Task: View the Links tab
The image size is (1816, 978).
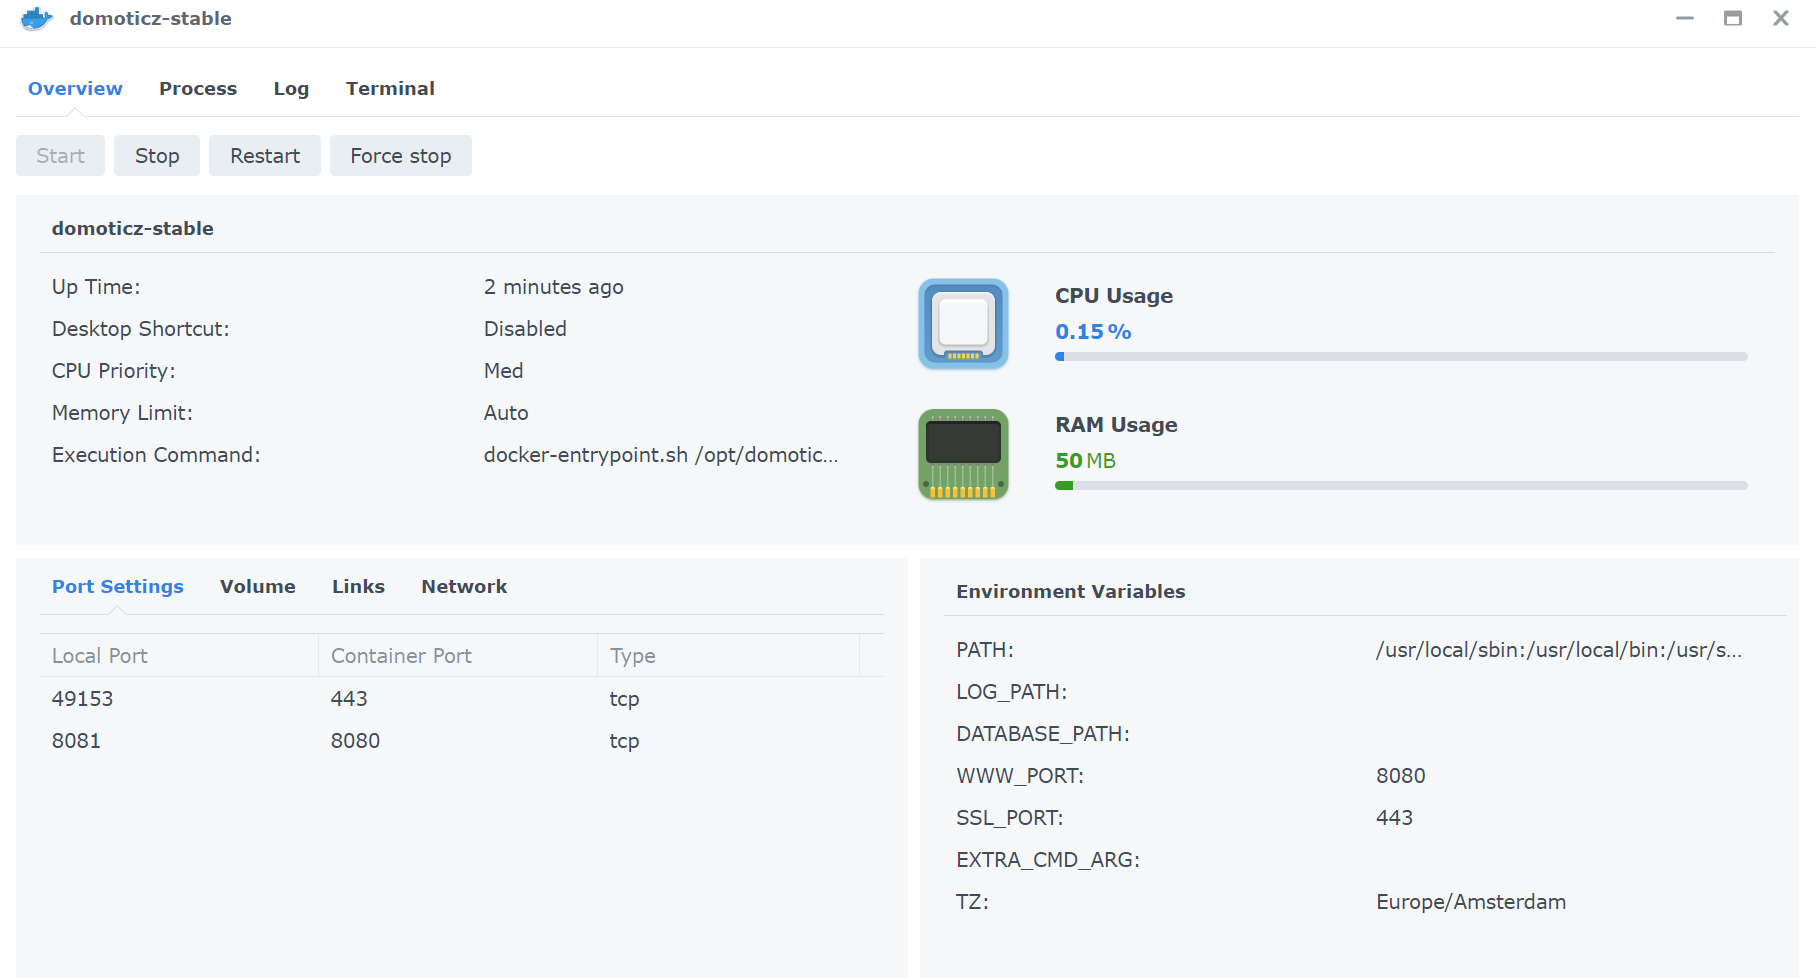Action: tap(358, 586)
